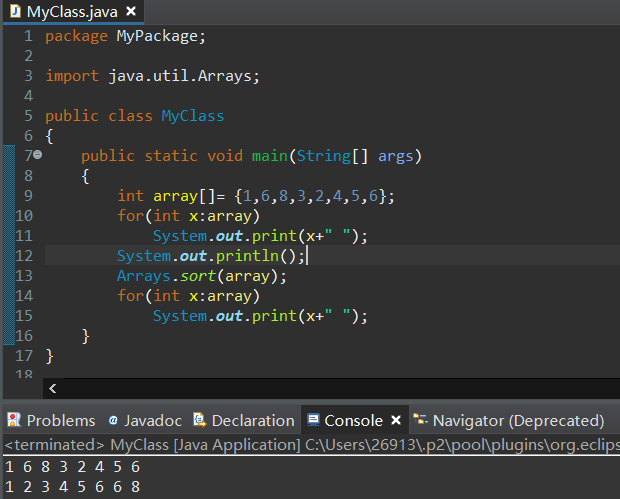Click the 'main' method name on line 7

pos(270,156)
